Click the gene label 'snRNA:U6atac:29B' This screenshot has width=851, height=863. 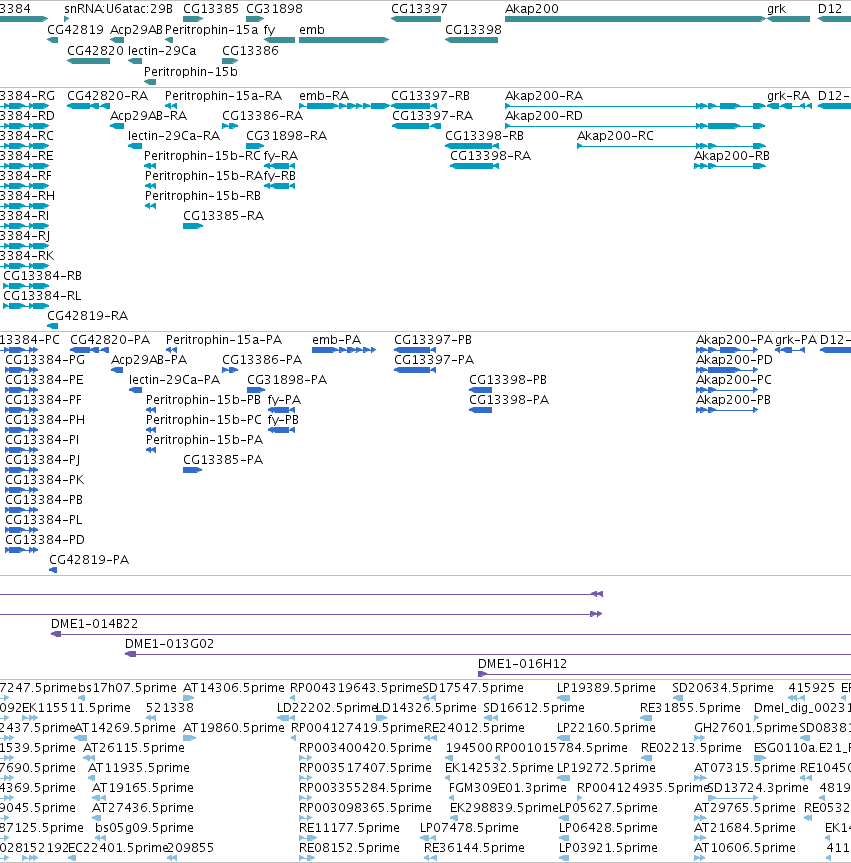pos(118,9)
